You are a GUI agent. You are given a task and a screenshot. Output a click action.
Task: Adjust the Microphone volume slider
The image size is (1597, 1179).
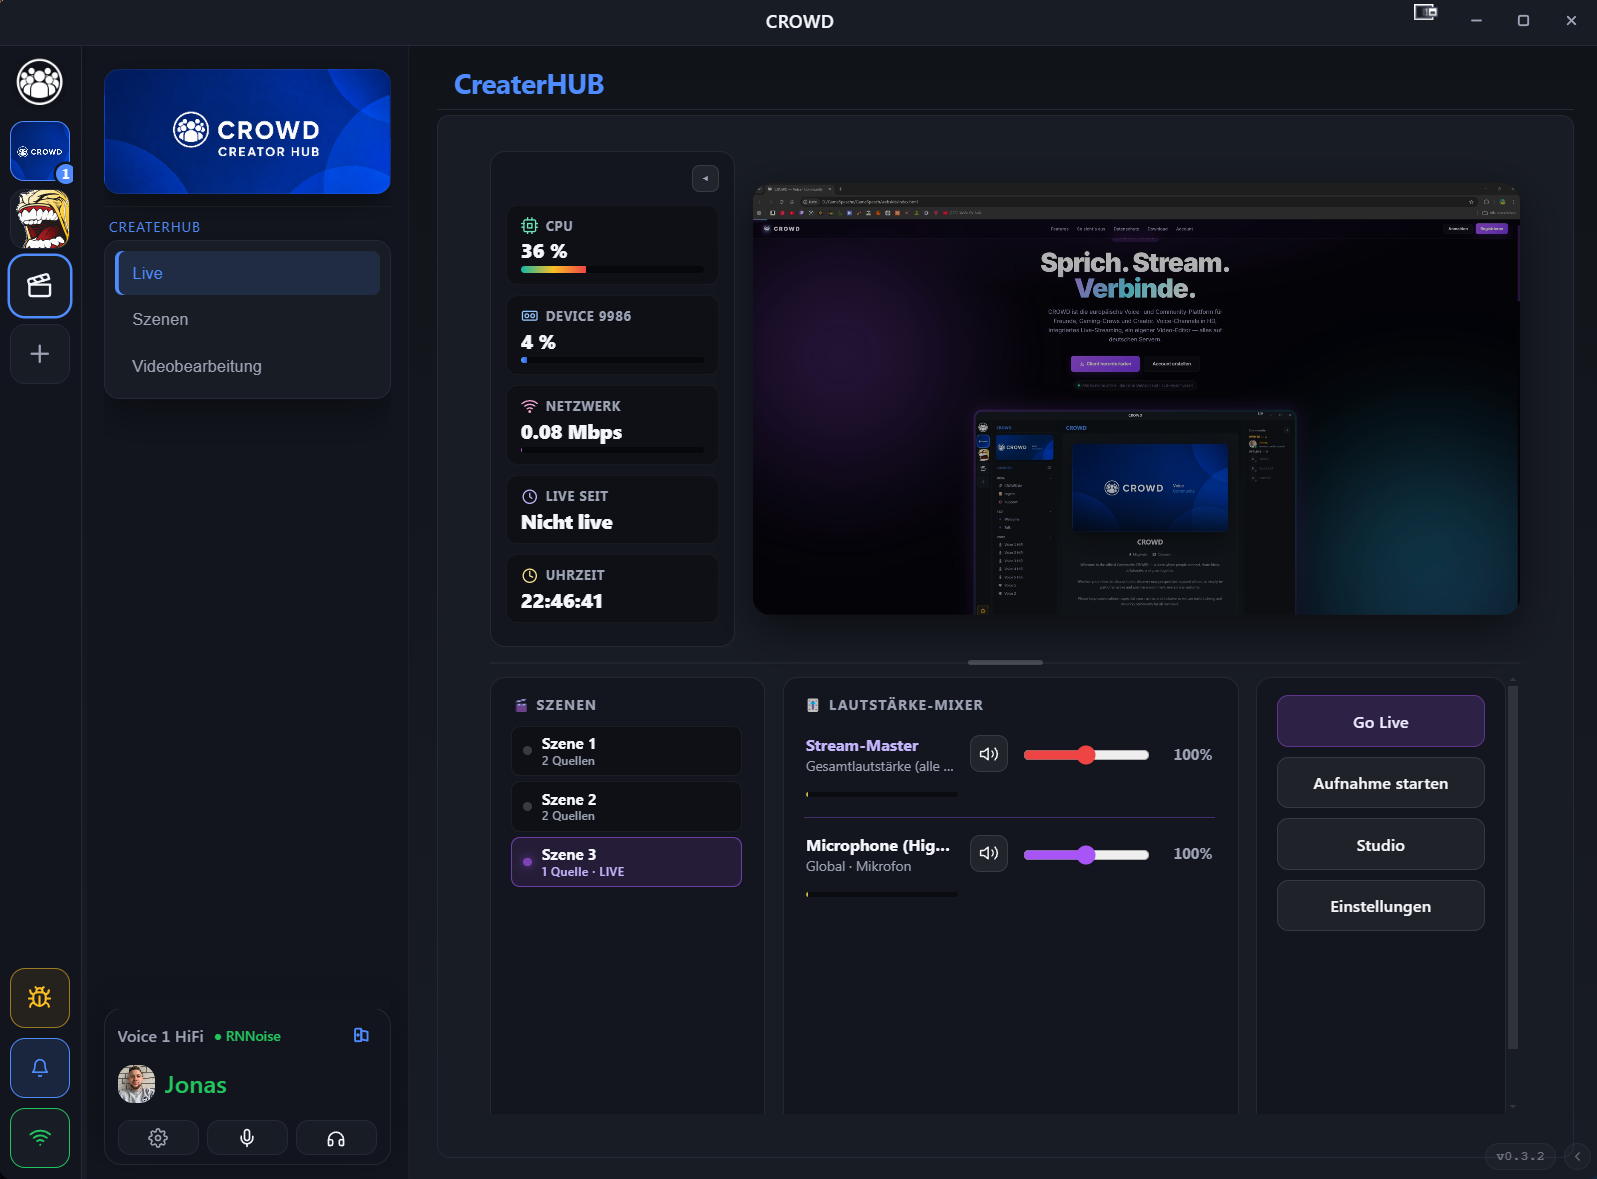[x=1086, y=855]
